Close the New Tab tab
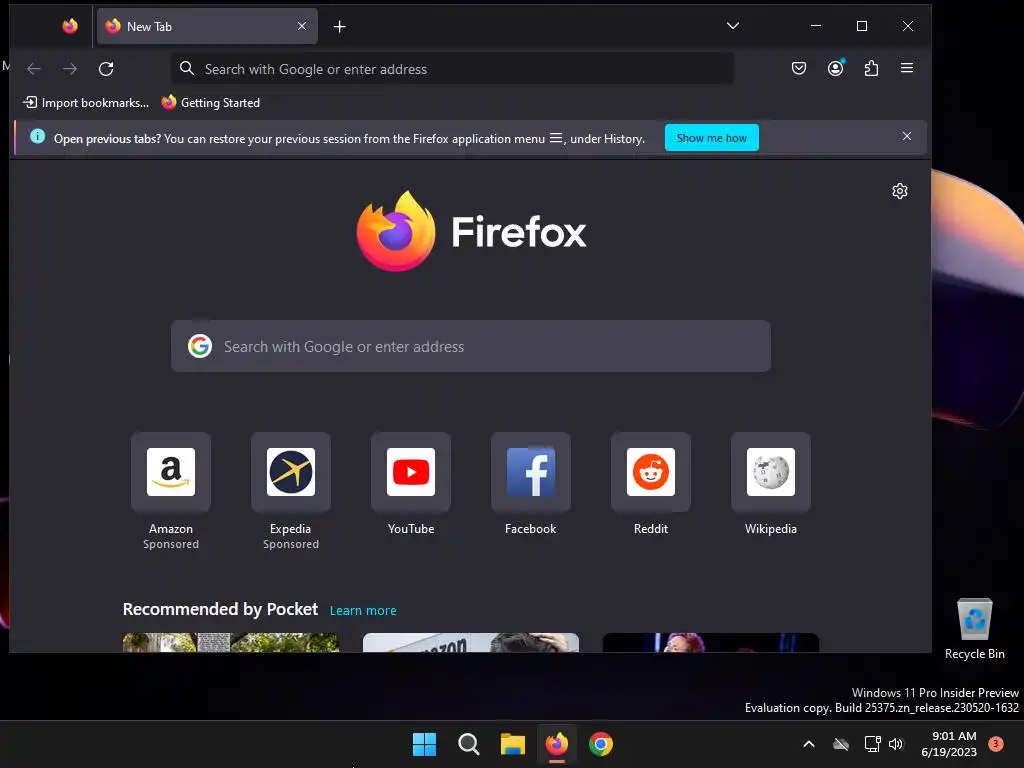The width and height of the screenshot is (1024, 768). point(302,26)
